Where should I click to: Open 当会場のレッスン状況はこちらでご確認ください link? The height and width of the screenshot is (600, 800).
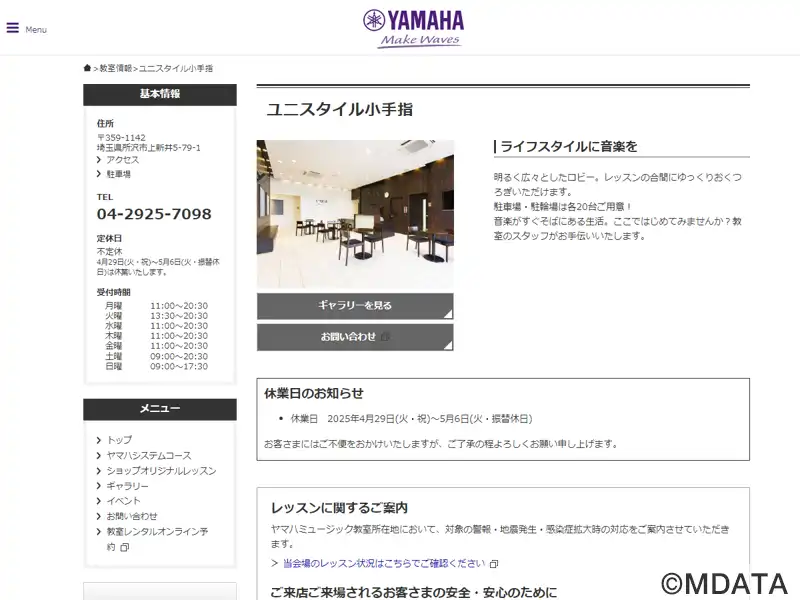point(384,563)
